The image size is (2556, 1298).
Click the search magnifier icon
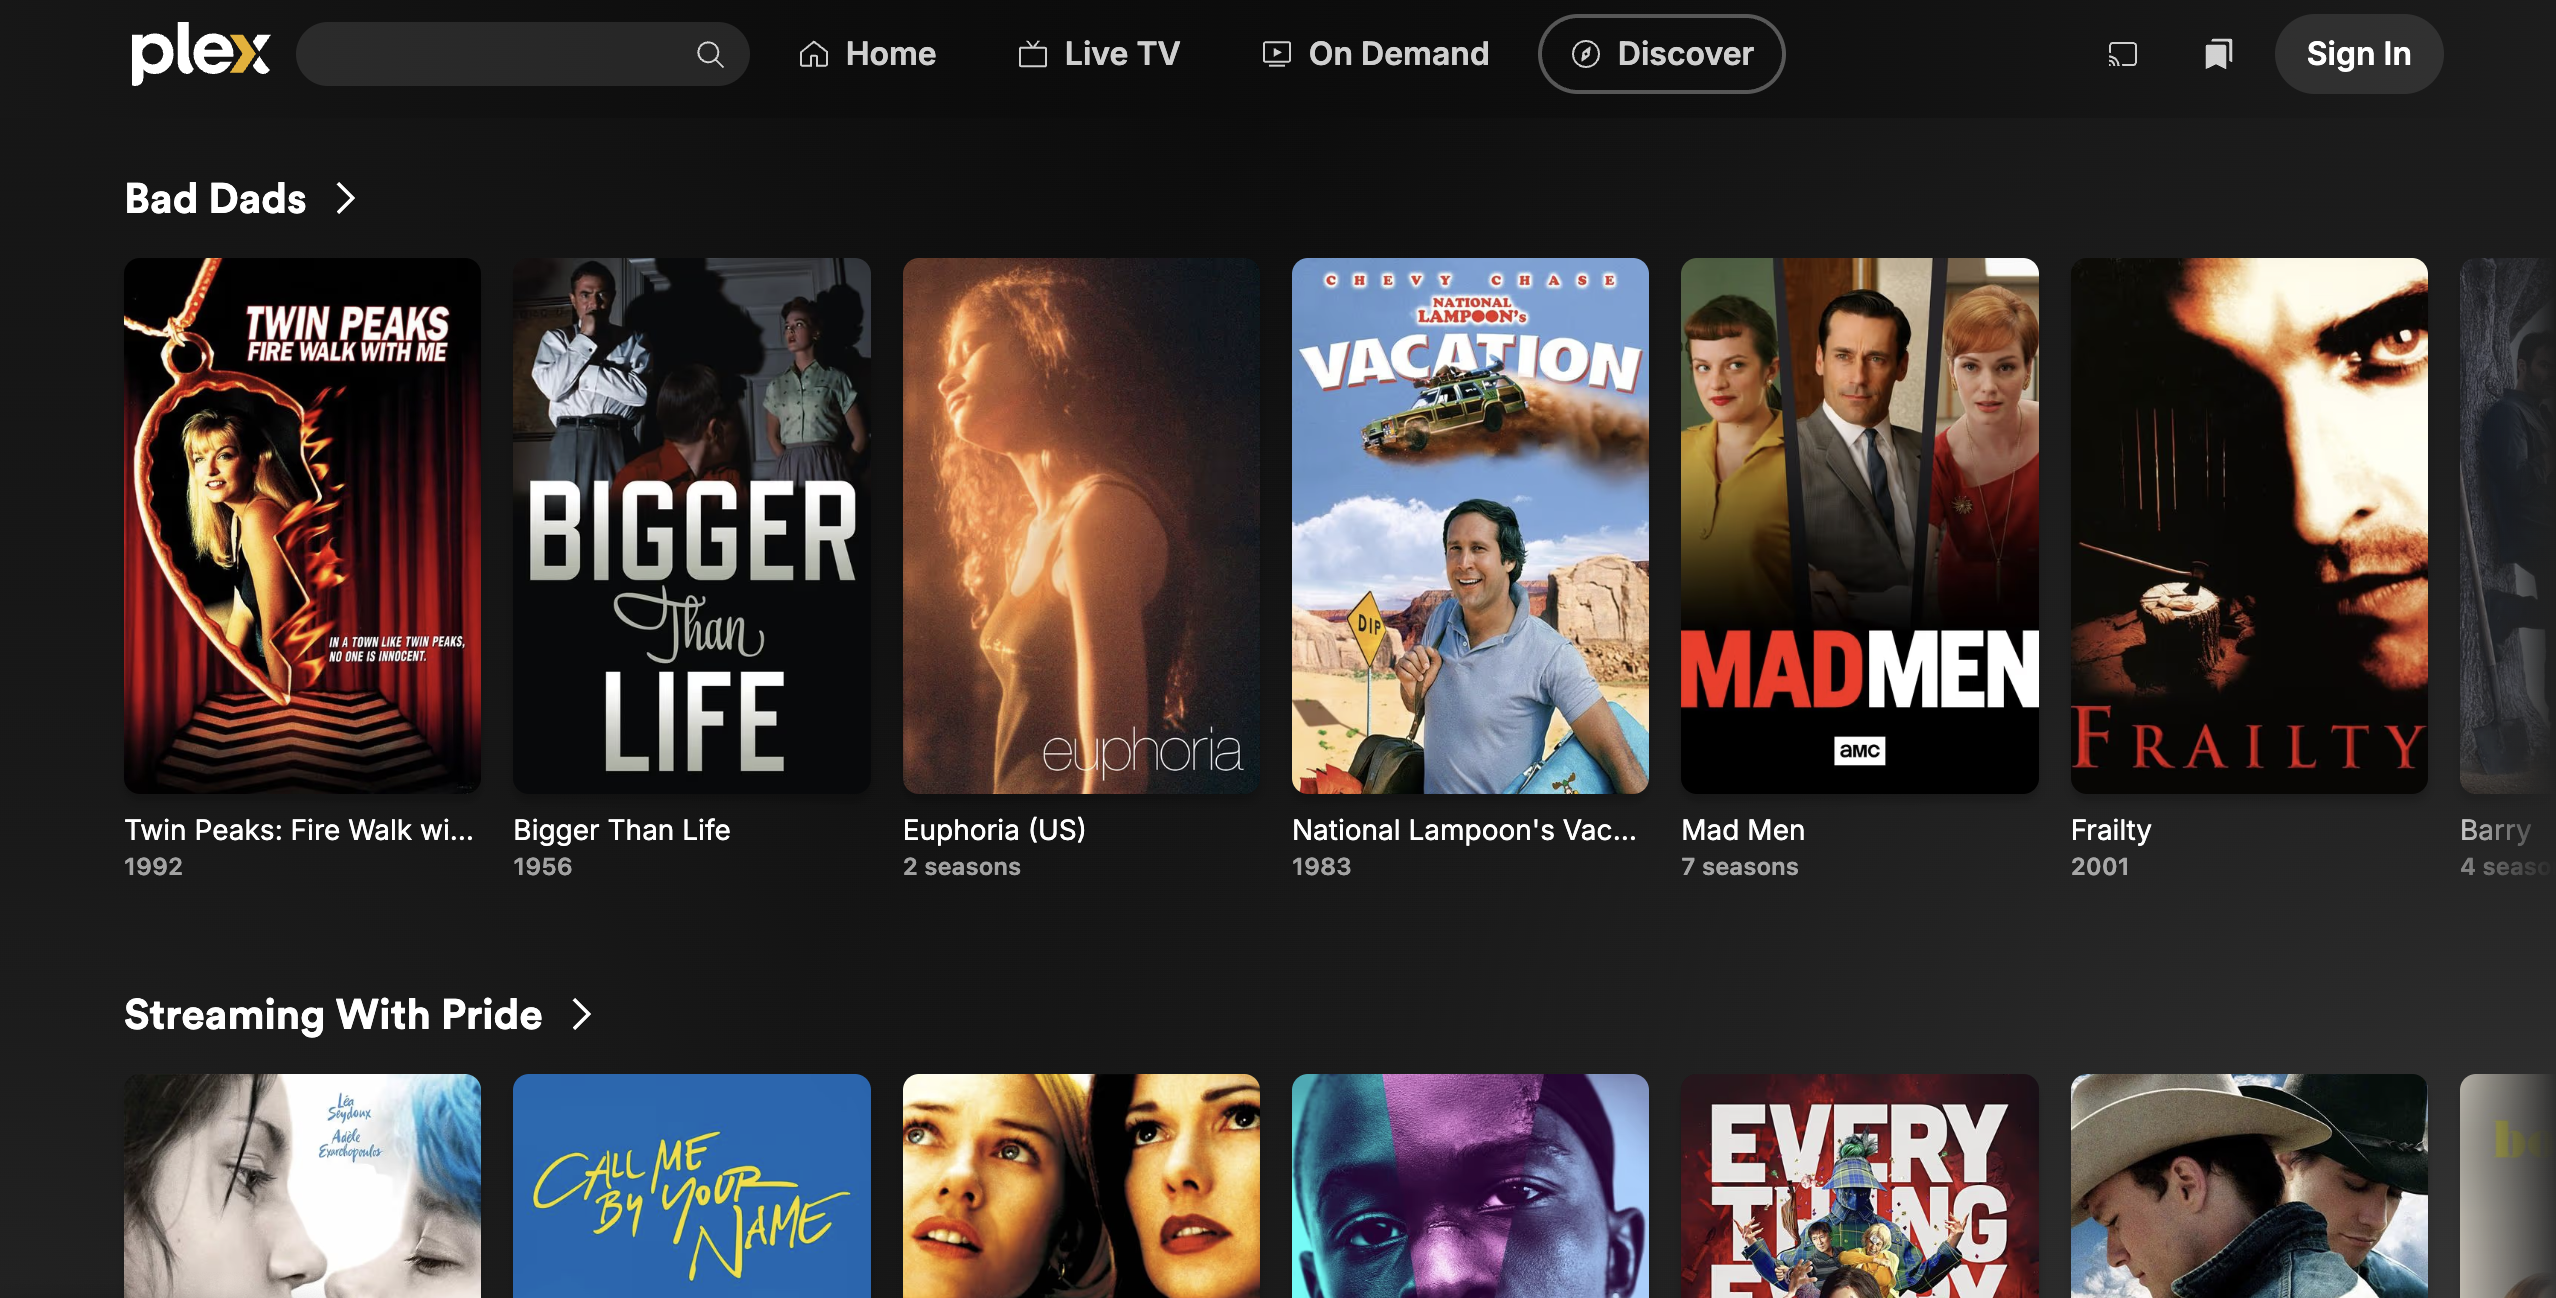(x=710, y=54)
